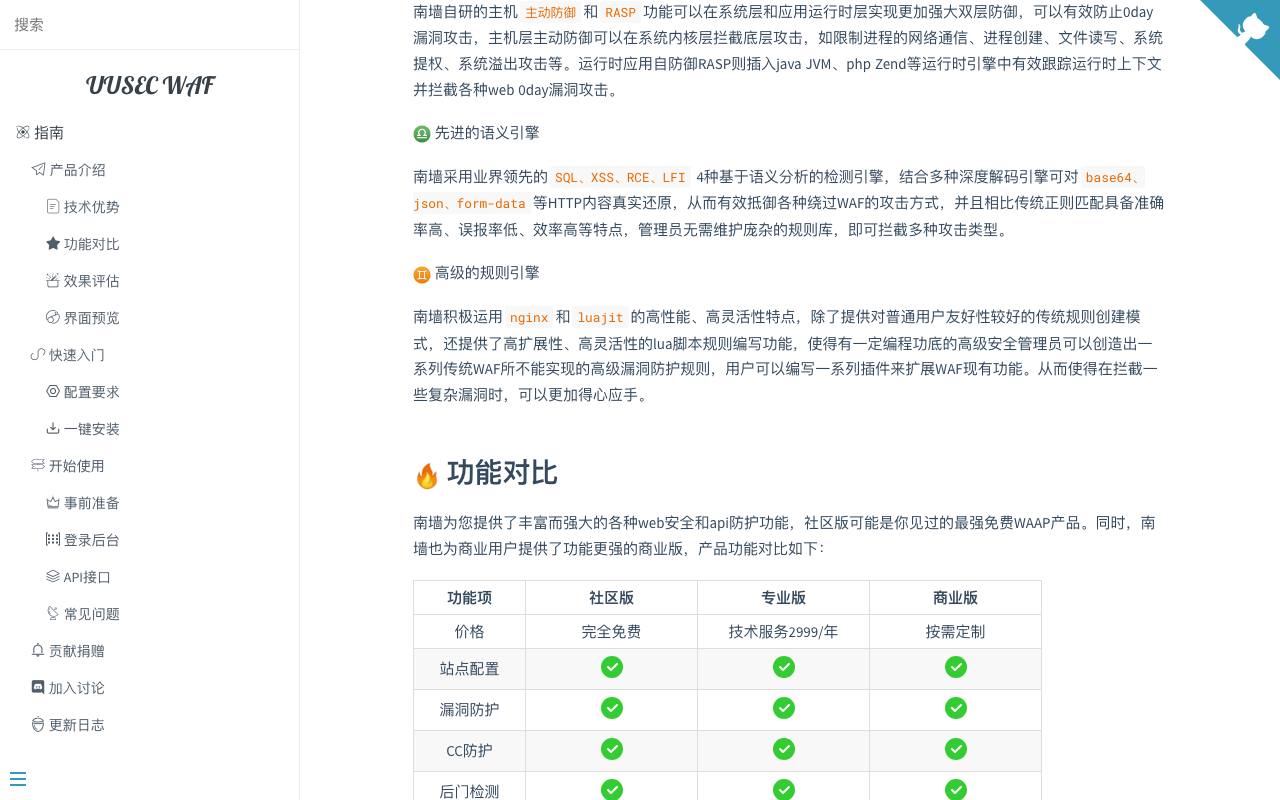Click the SQL、XSS、RCE、LFI code tag
This screenshot has width=1280, height=800.
point(620,177)
